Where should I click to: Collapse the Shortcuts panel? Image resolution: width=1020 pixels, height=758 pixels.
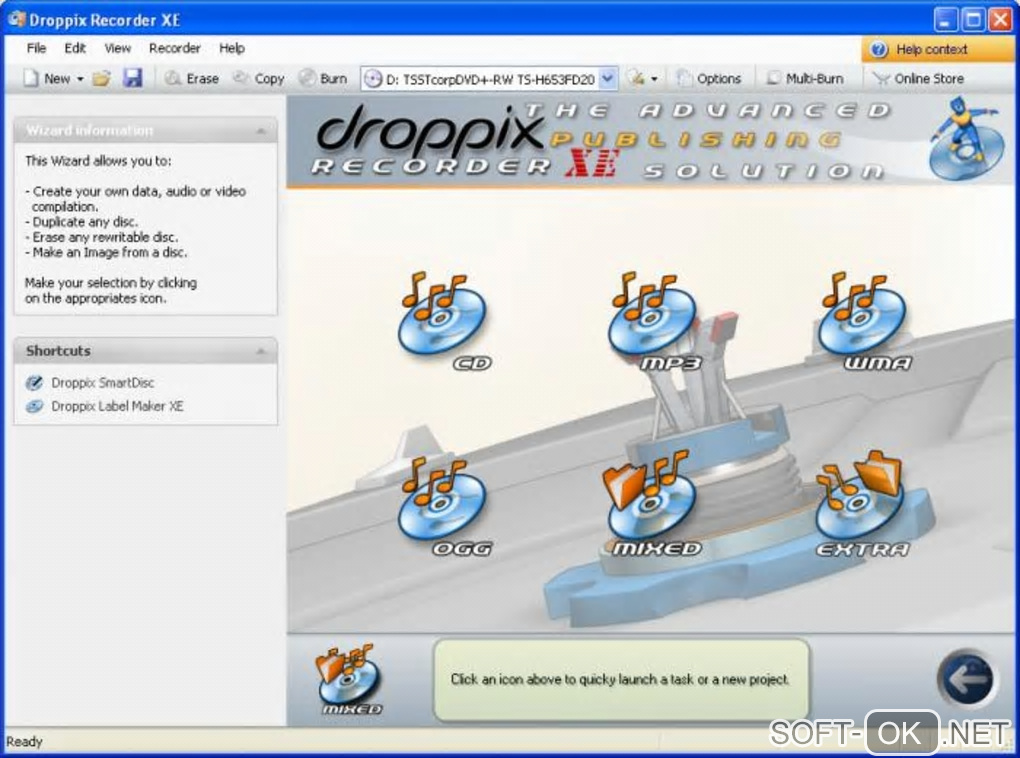(261, 351)
